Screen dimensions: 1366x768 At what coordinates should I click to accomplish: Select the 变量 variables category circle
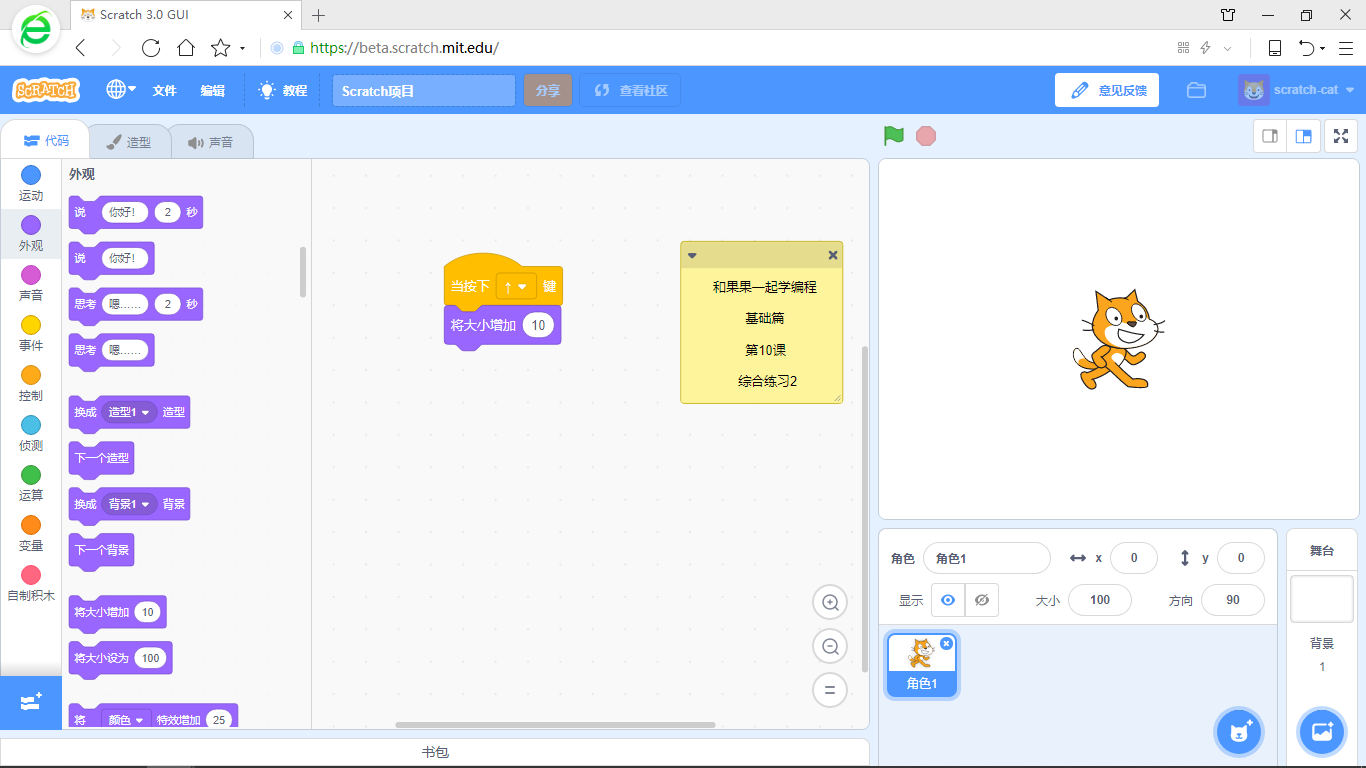31,525
